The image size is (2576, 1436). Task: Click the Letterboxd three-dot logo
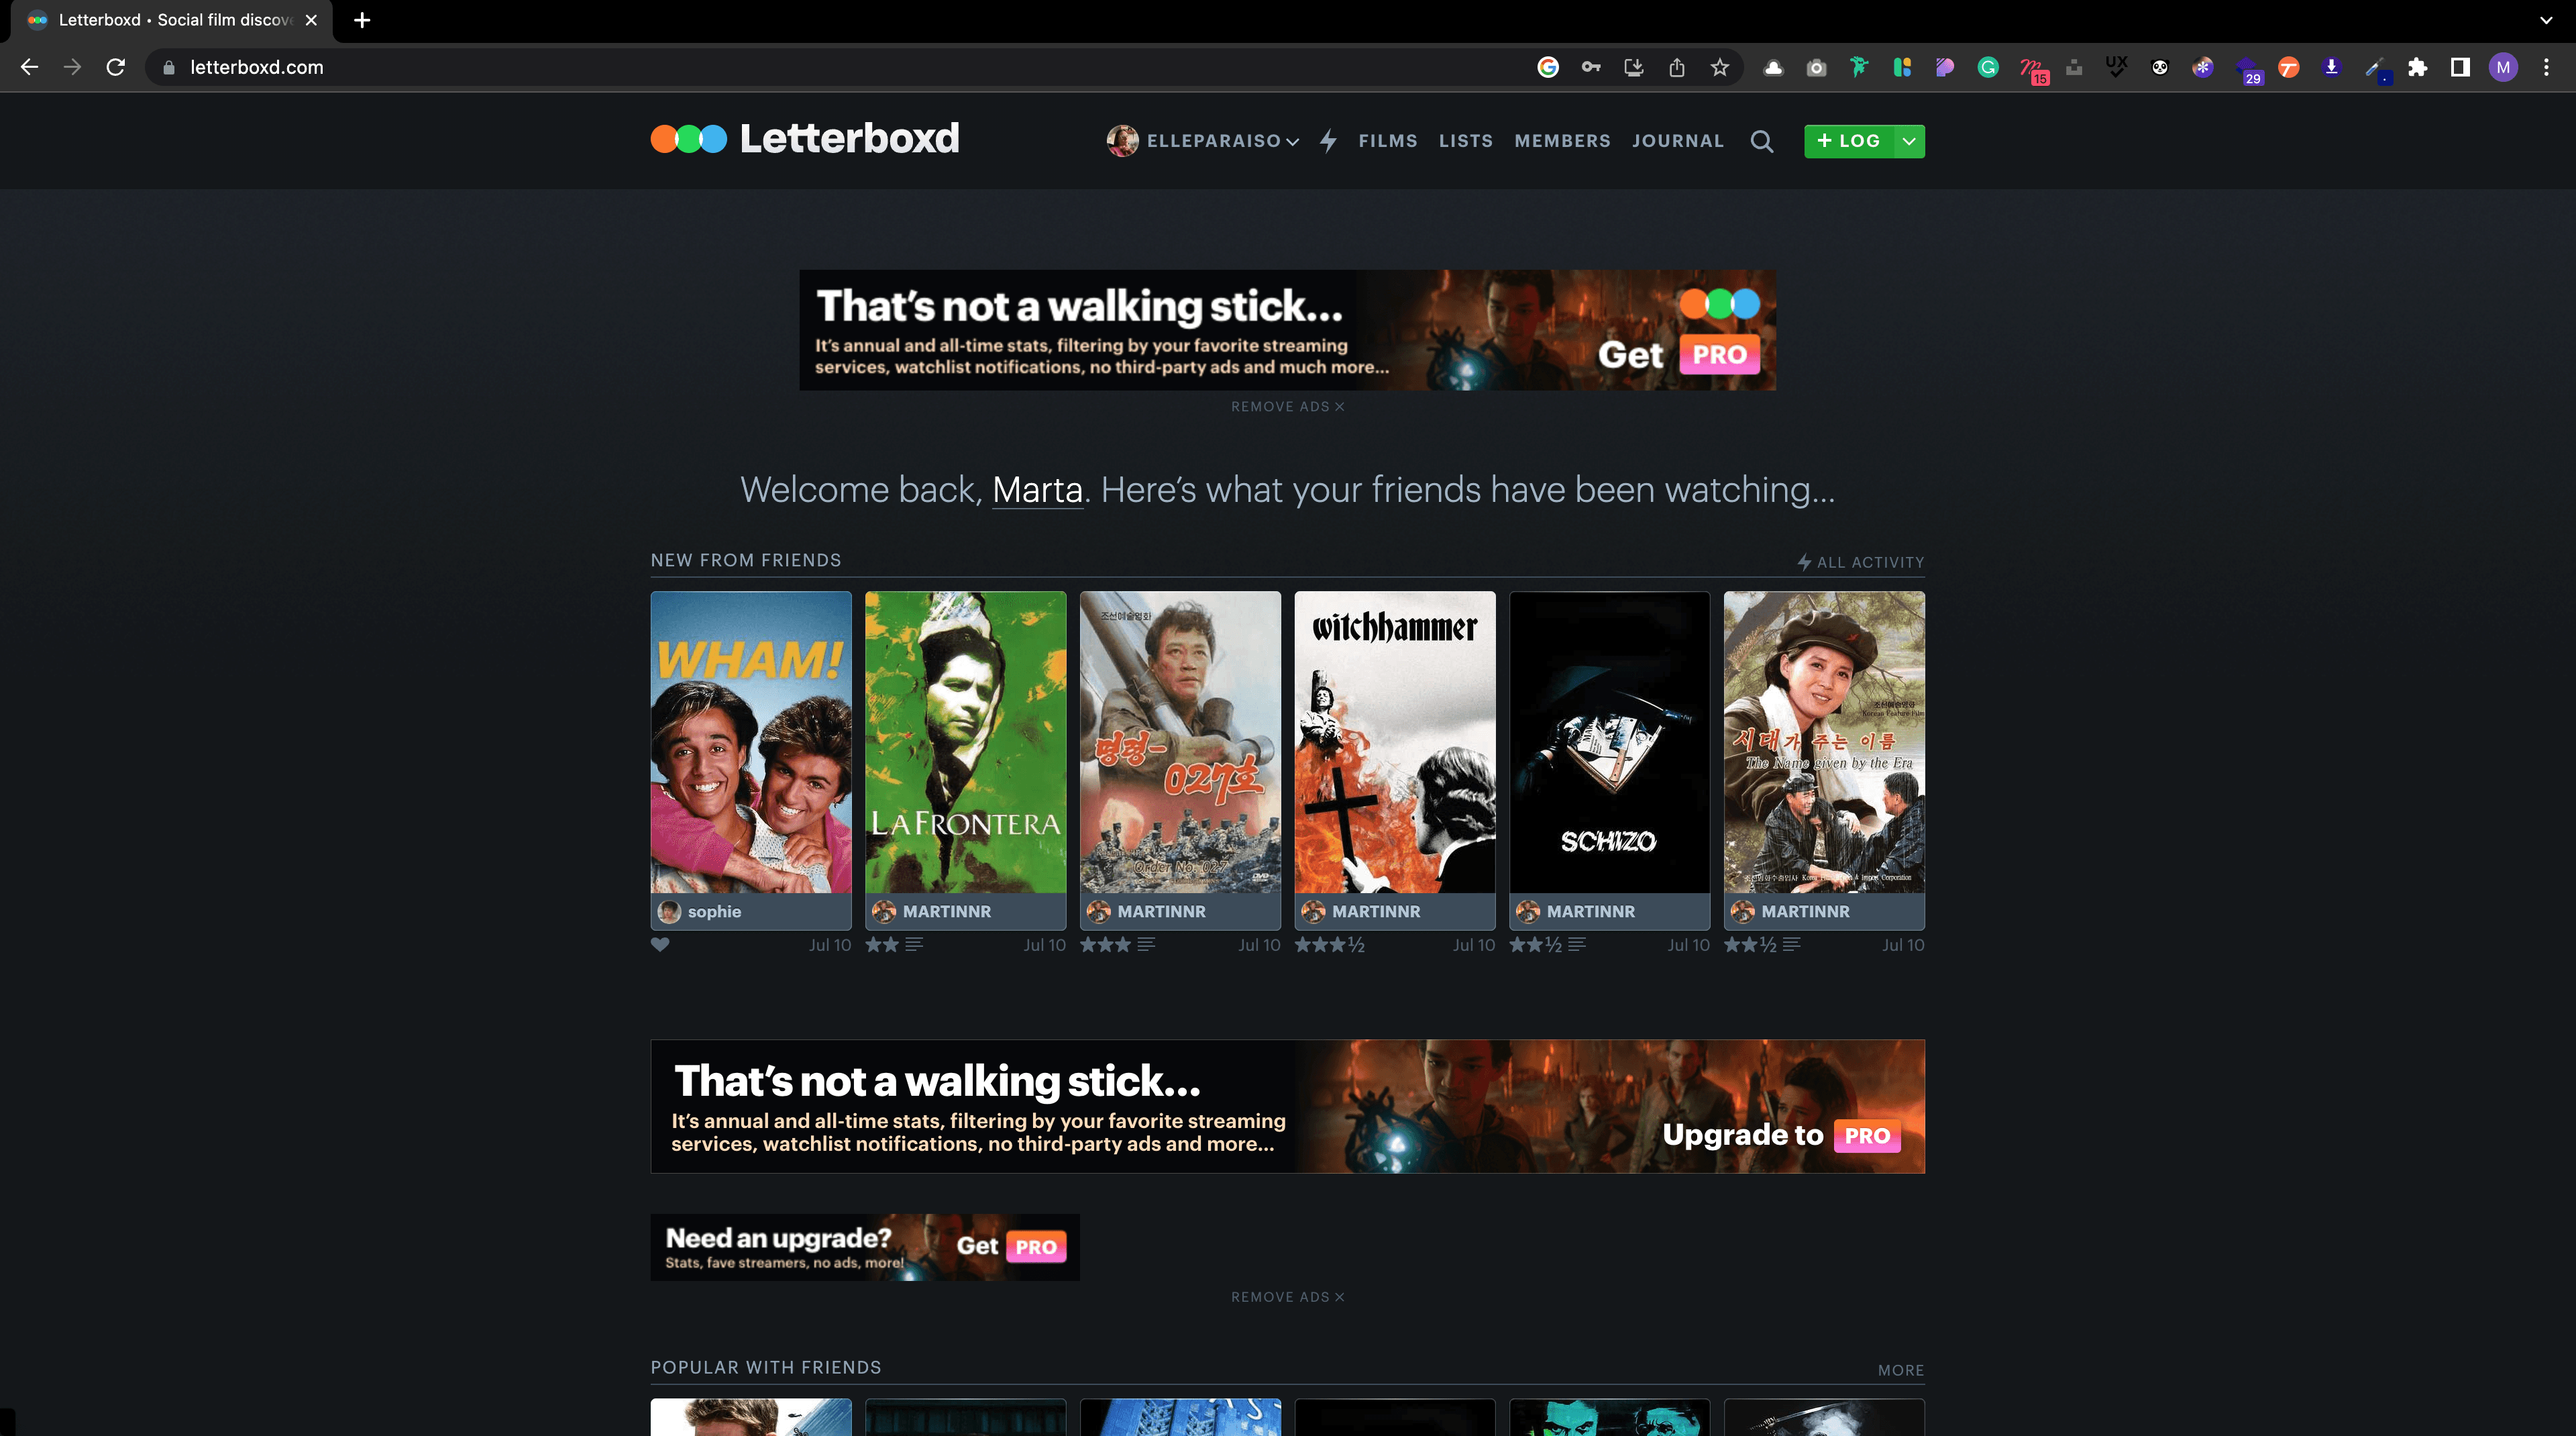click(689, 139)
